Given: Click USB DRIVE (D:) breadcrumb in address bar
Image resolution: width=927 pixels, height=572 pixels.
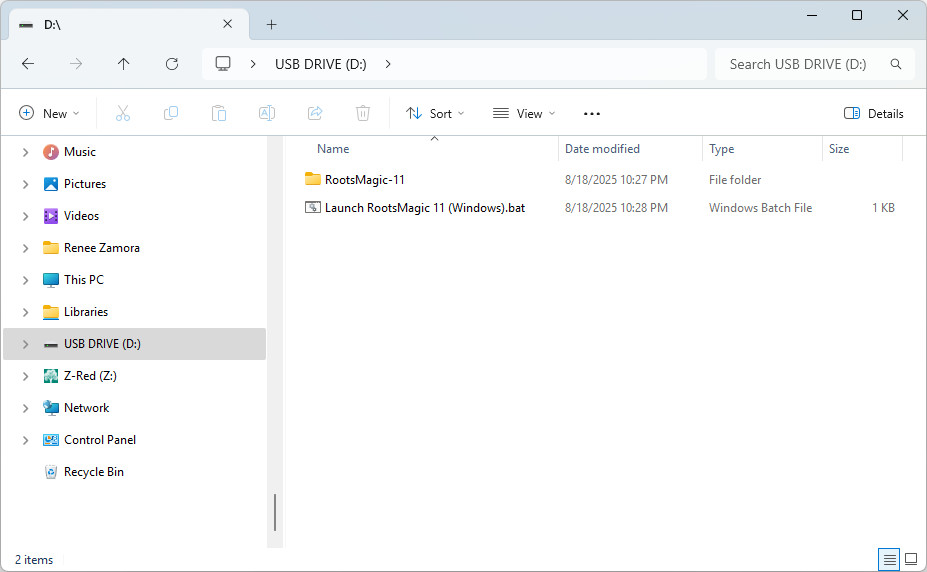Looking at the screenshot, I should pyautogui.click(x=320, y=64).
